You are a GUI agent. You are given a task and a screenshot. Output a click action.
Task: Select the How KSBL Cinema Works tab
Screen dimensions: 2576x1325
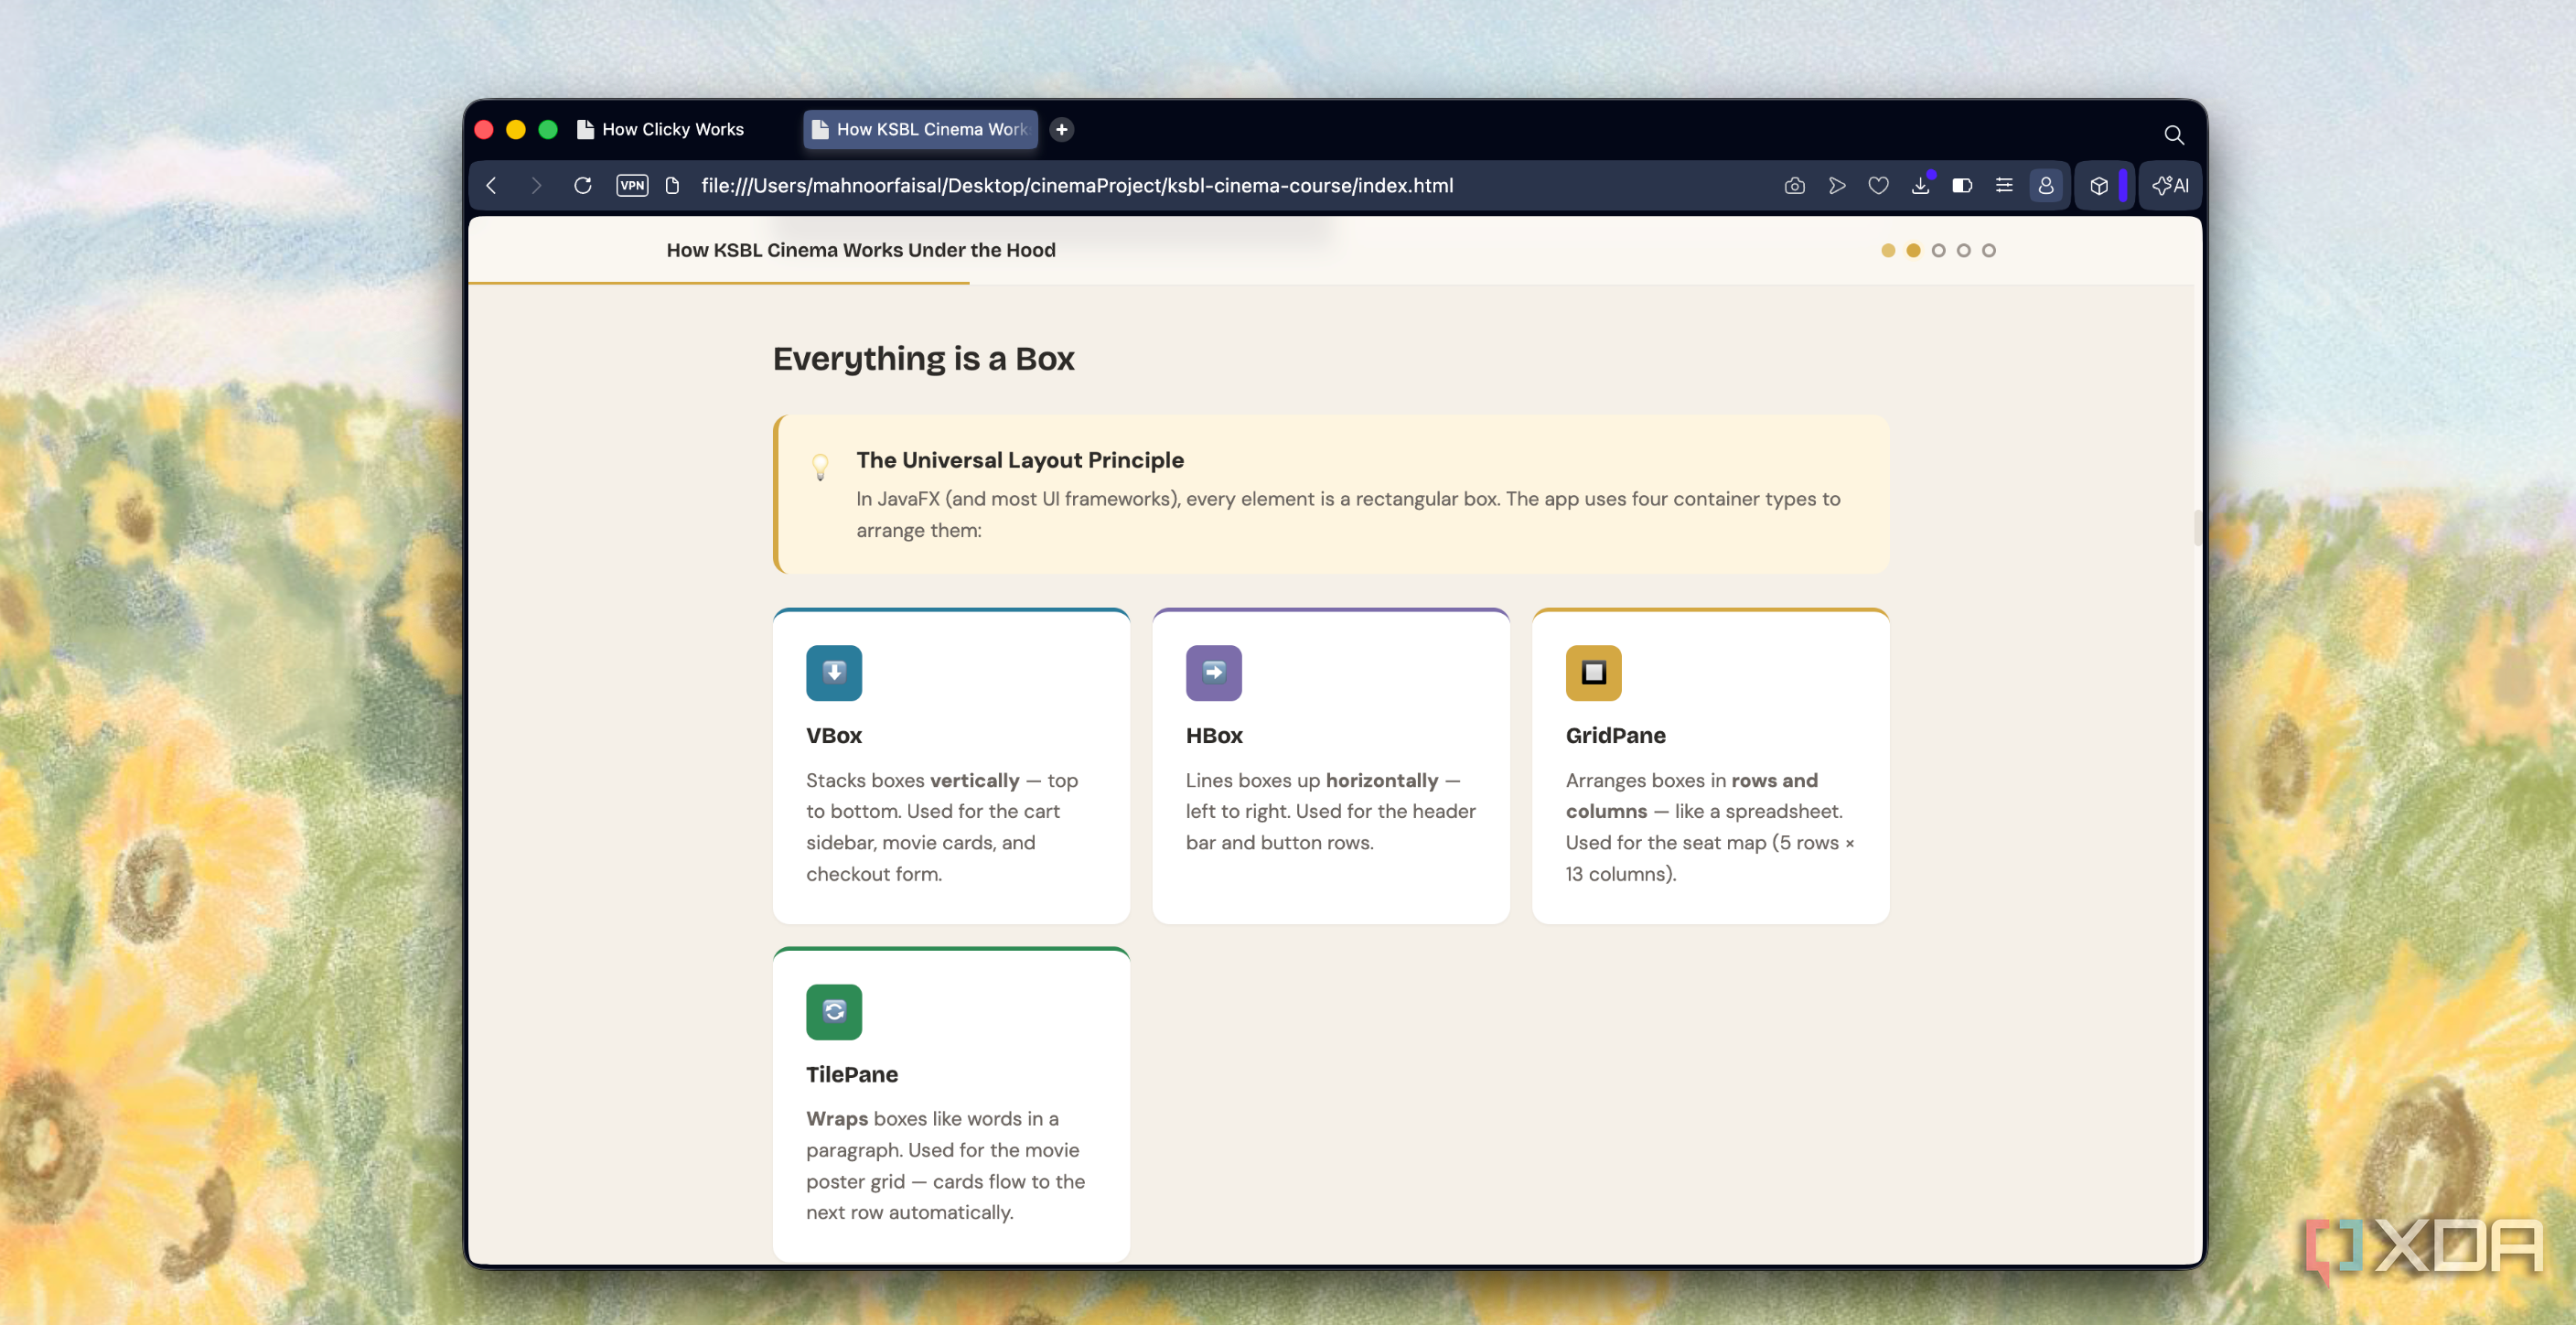coord(920,129)
